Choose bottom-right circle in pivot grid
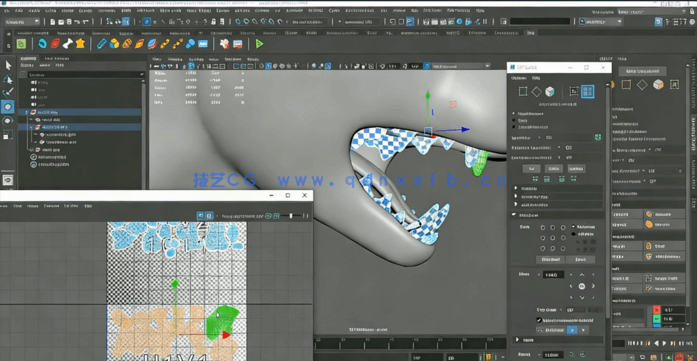The image size is (697, 361). point(562,249)
